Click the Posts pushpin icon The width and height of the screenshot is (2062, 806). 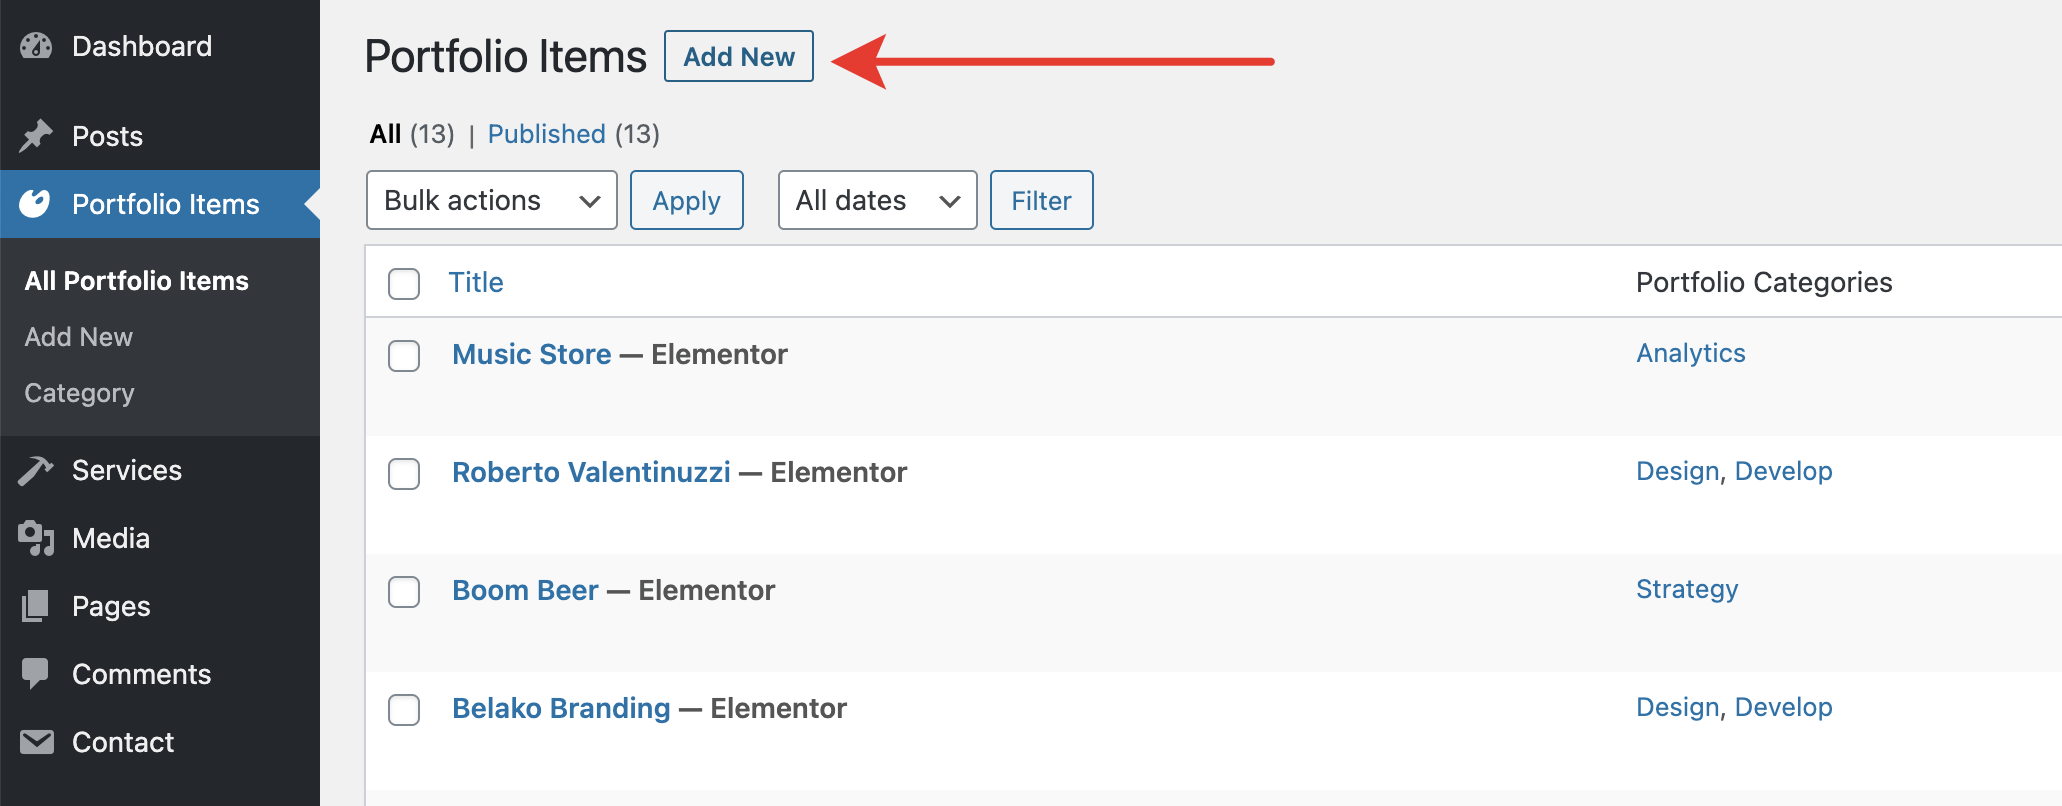click(36, 136)
